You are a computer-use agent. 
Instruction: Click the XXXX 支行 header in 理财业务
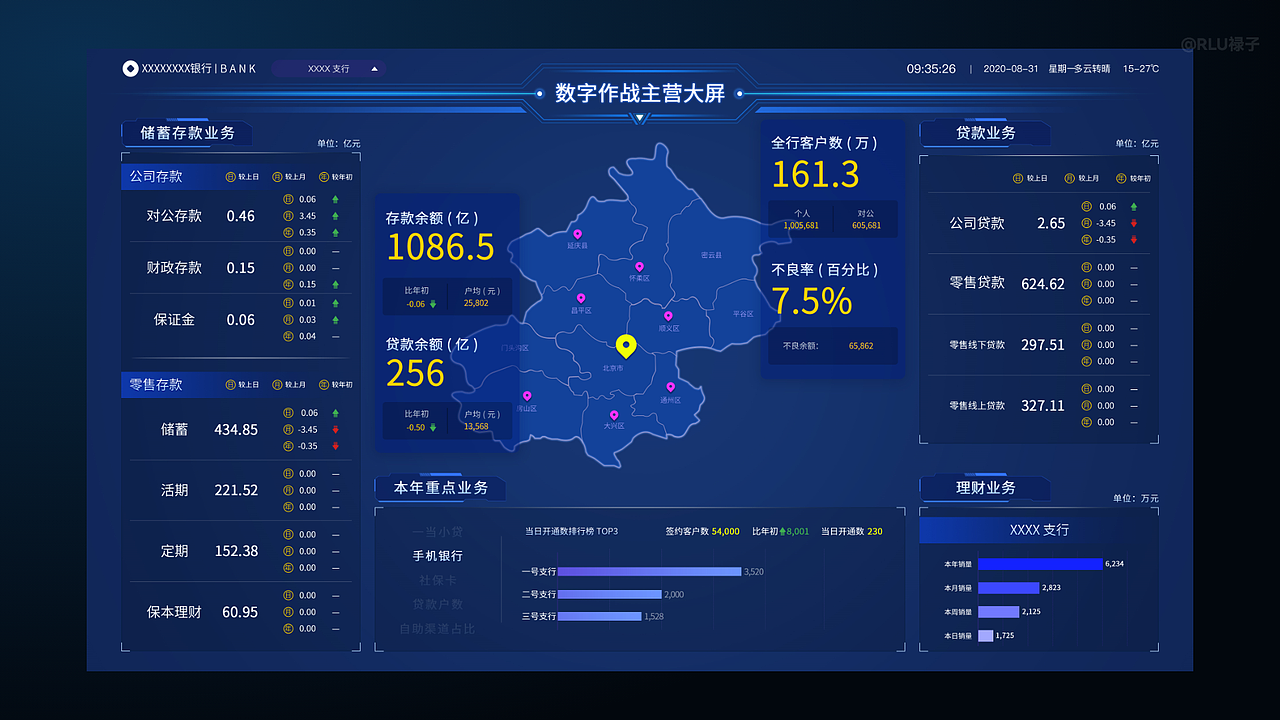coord(1039,530)
